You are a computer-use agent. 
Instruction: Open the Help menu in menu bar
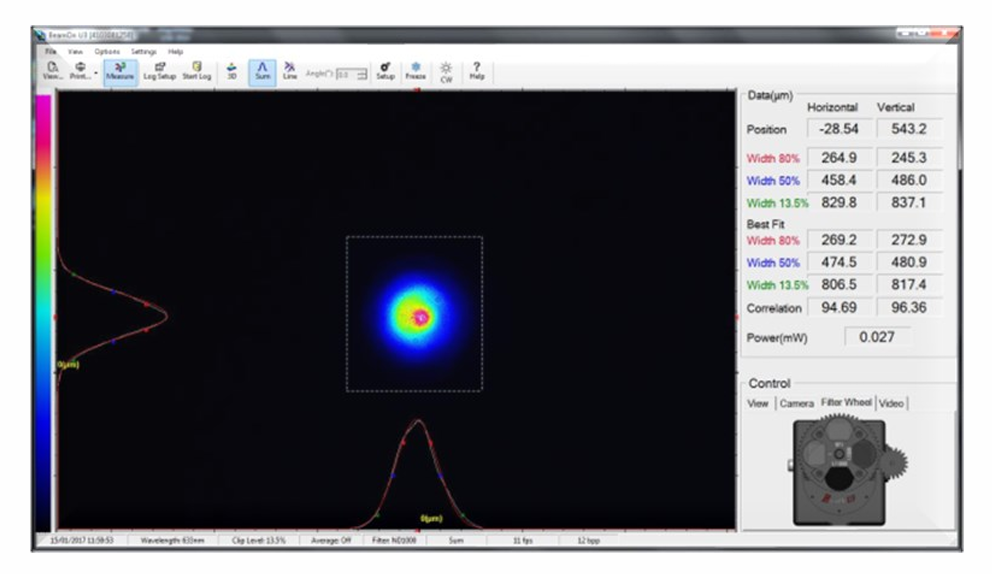tap(175, 51)
